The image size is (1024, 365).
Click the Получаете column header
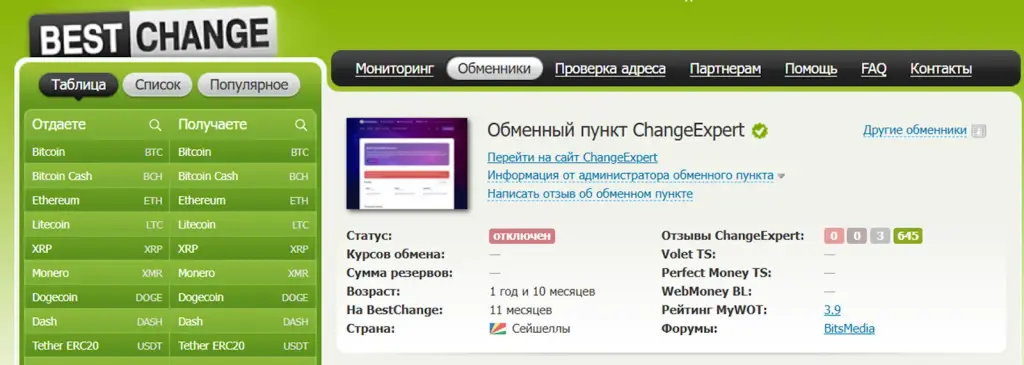click(212, 125)
